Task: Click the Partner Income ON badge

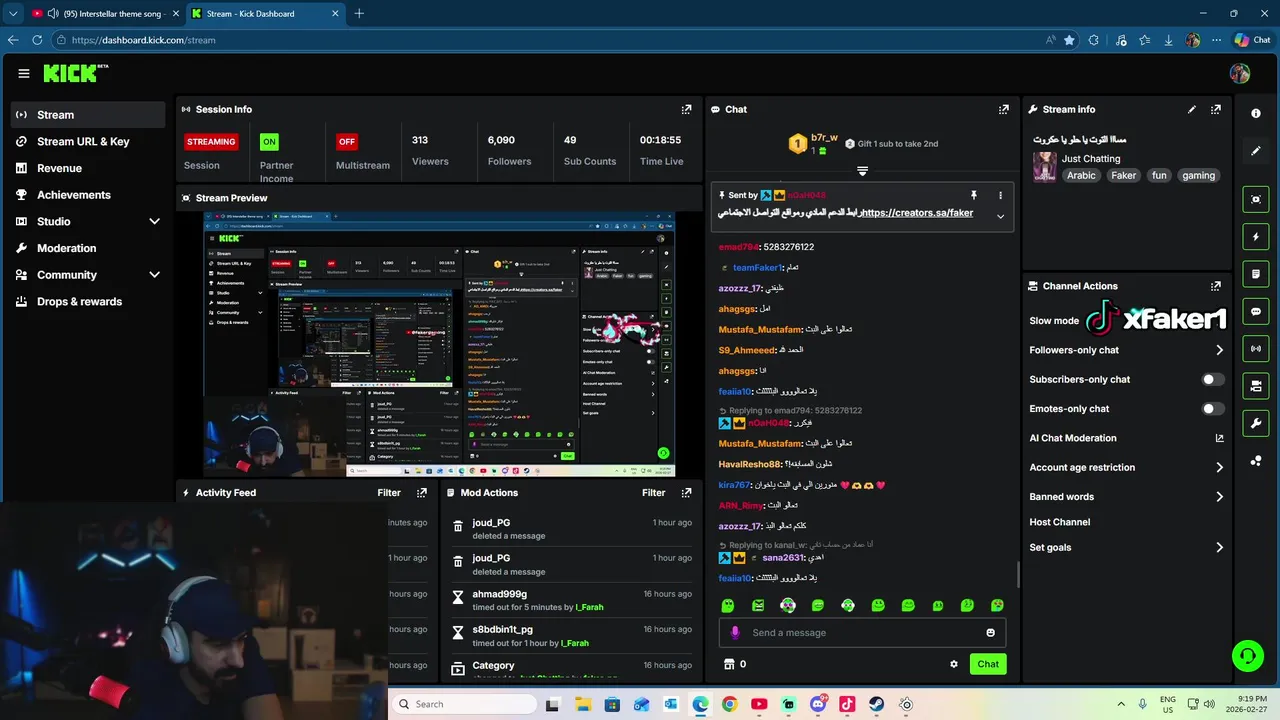Action: (x=269, y=142)
